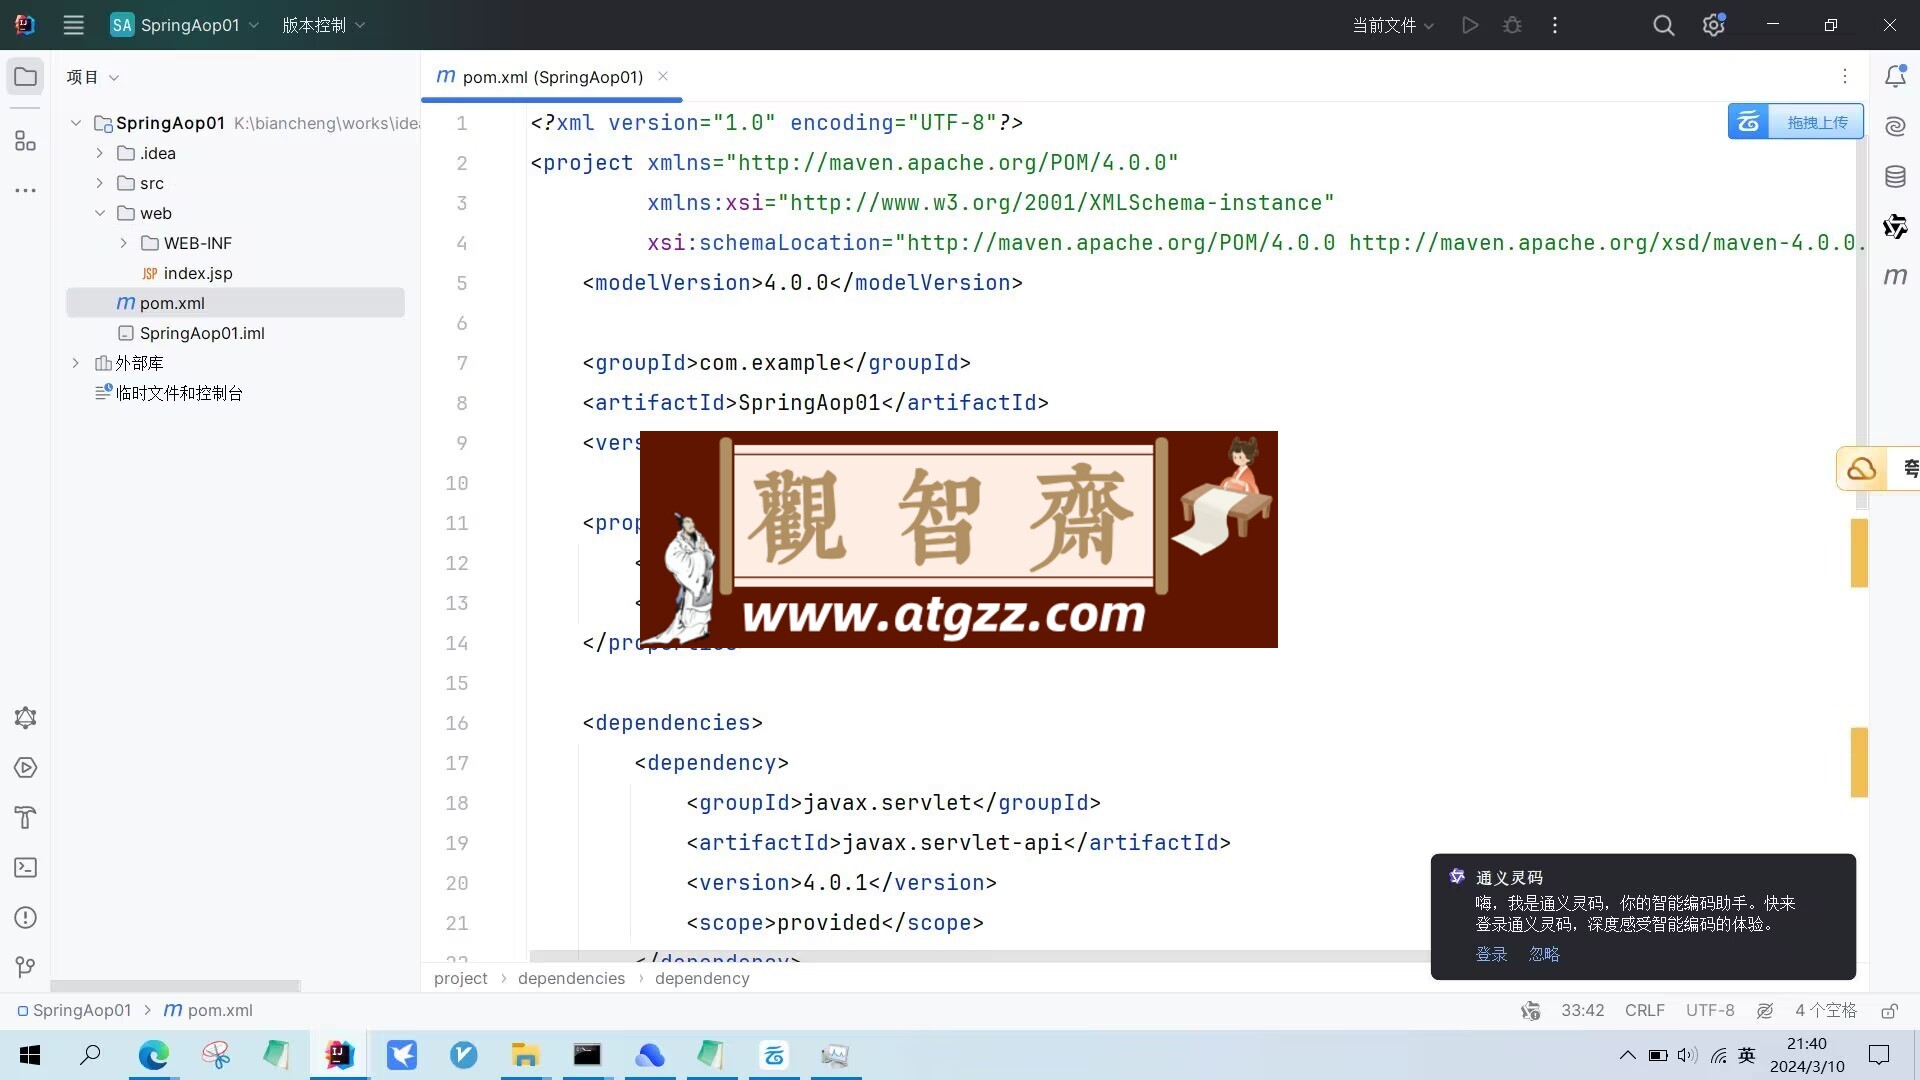Open IDE settings gear icon
Viewport: 1920px width, 1080px height.
point(1714,25)
